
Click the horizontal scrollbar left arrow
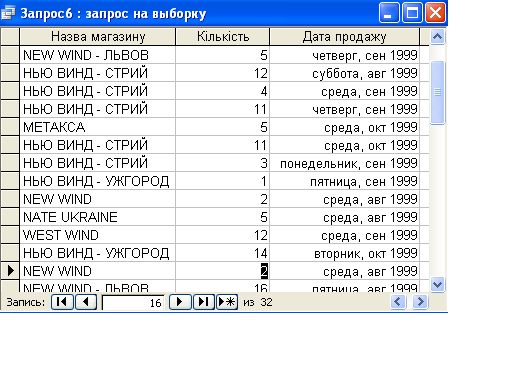pos(398,302)
